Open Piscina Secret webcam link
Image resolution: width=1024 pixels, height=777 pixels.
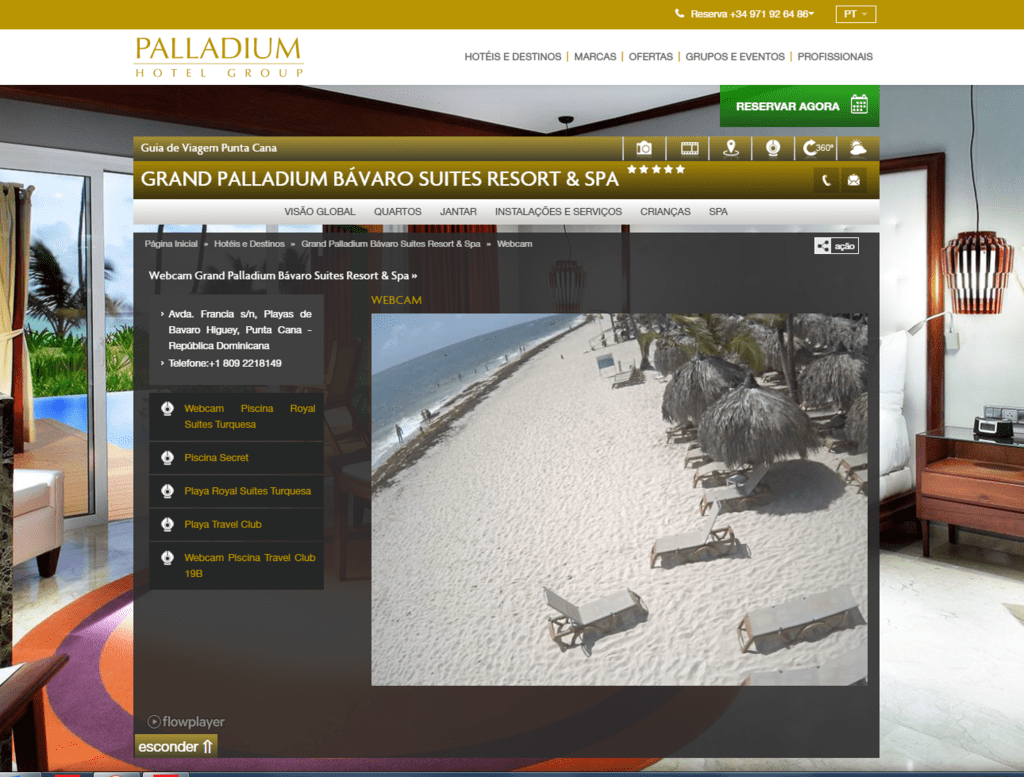click(216, 458)
